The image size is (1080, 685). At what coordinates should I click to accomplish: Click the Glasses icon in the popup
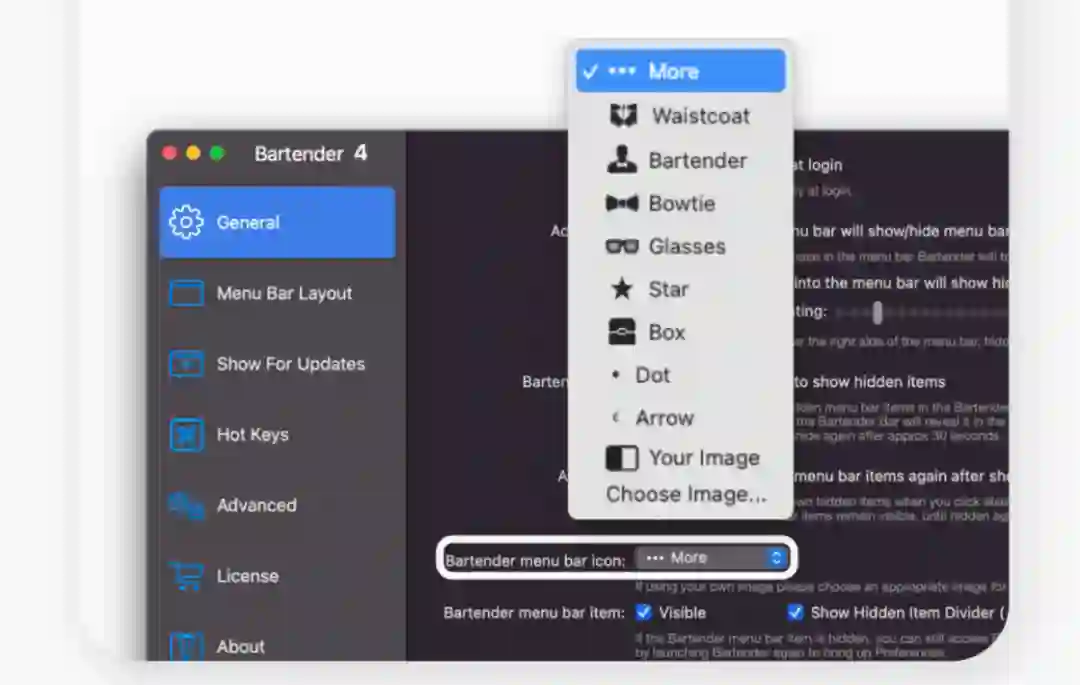622,246
